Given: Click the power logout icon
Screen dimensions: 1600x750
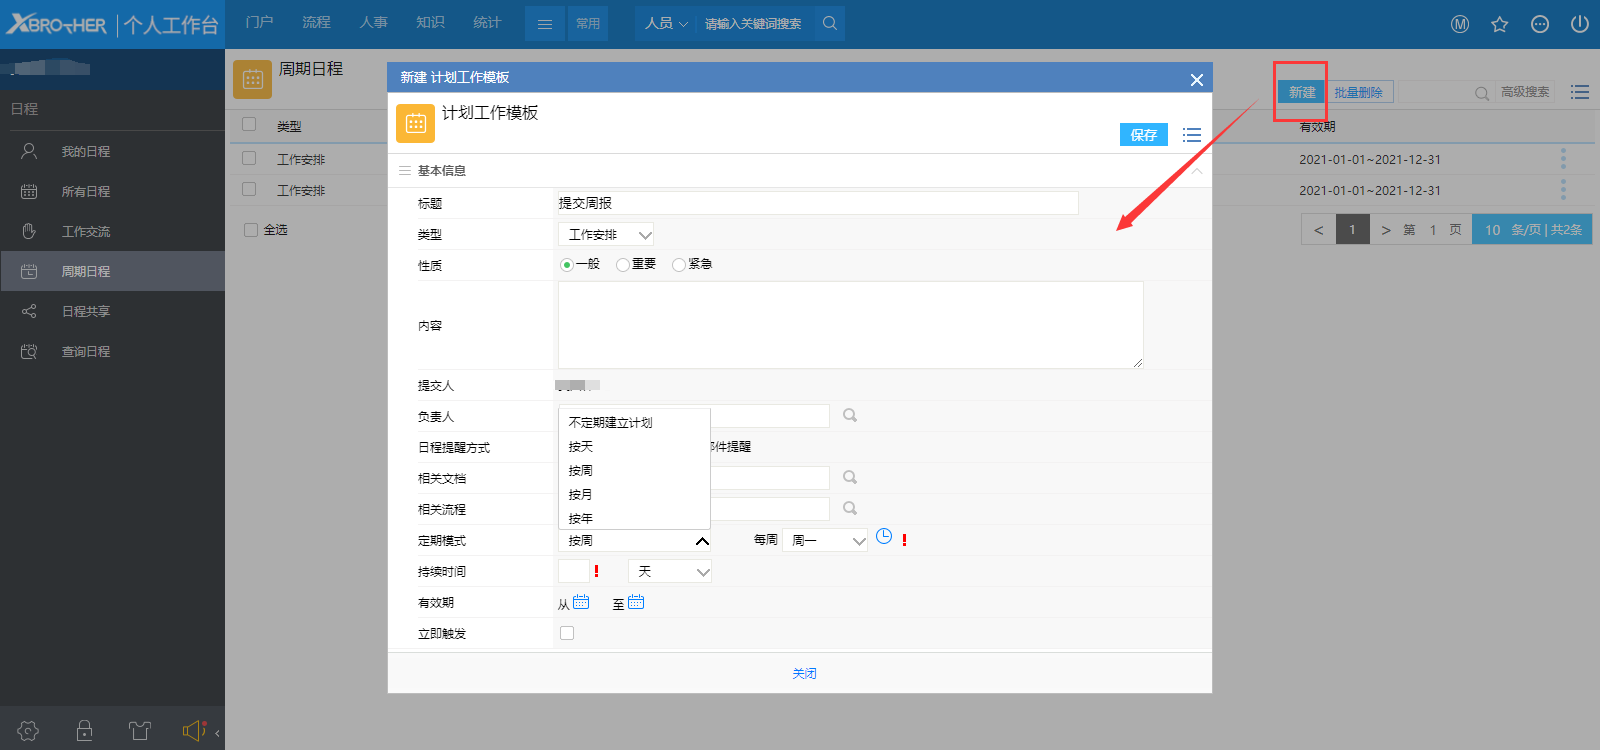Looking at the screenshot, I should (1579, 24).
